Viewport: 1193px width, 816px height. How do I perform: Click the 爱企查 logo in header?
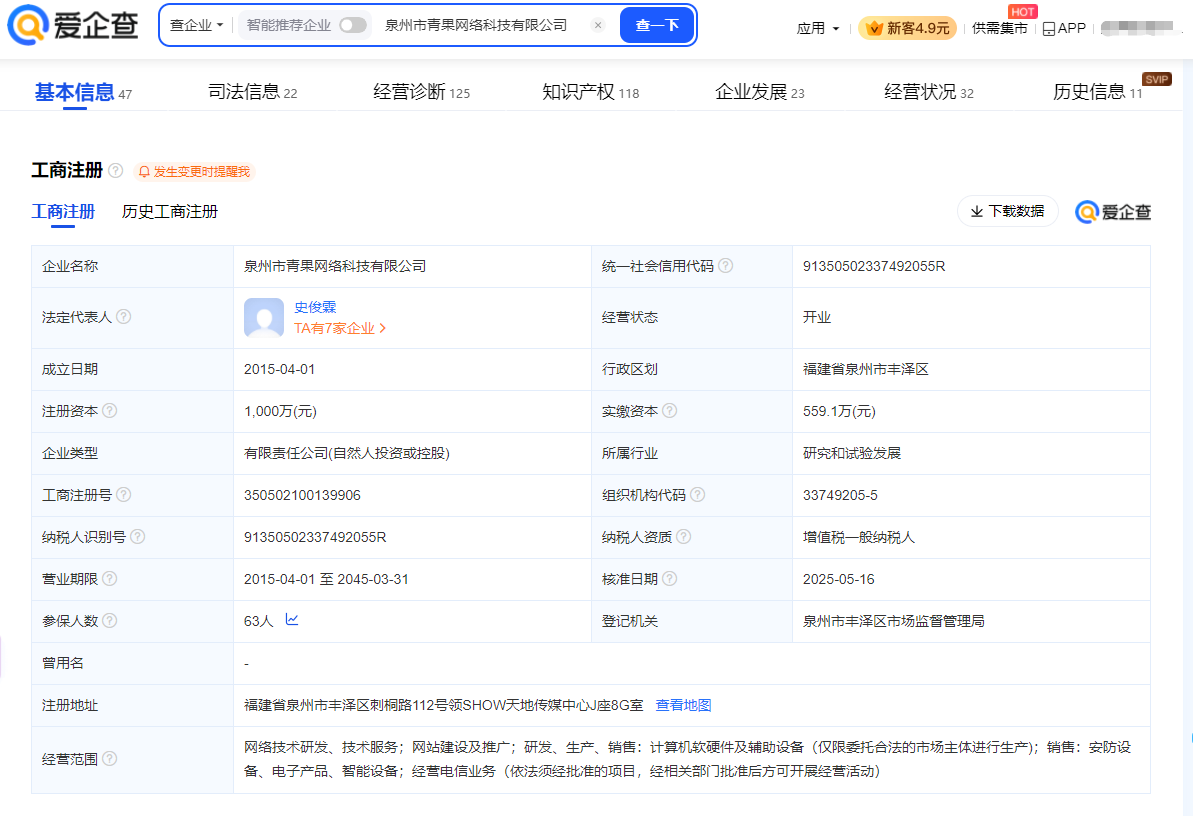(x=73, y=26)
